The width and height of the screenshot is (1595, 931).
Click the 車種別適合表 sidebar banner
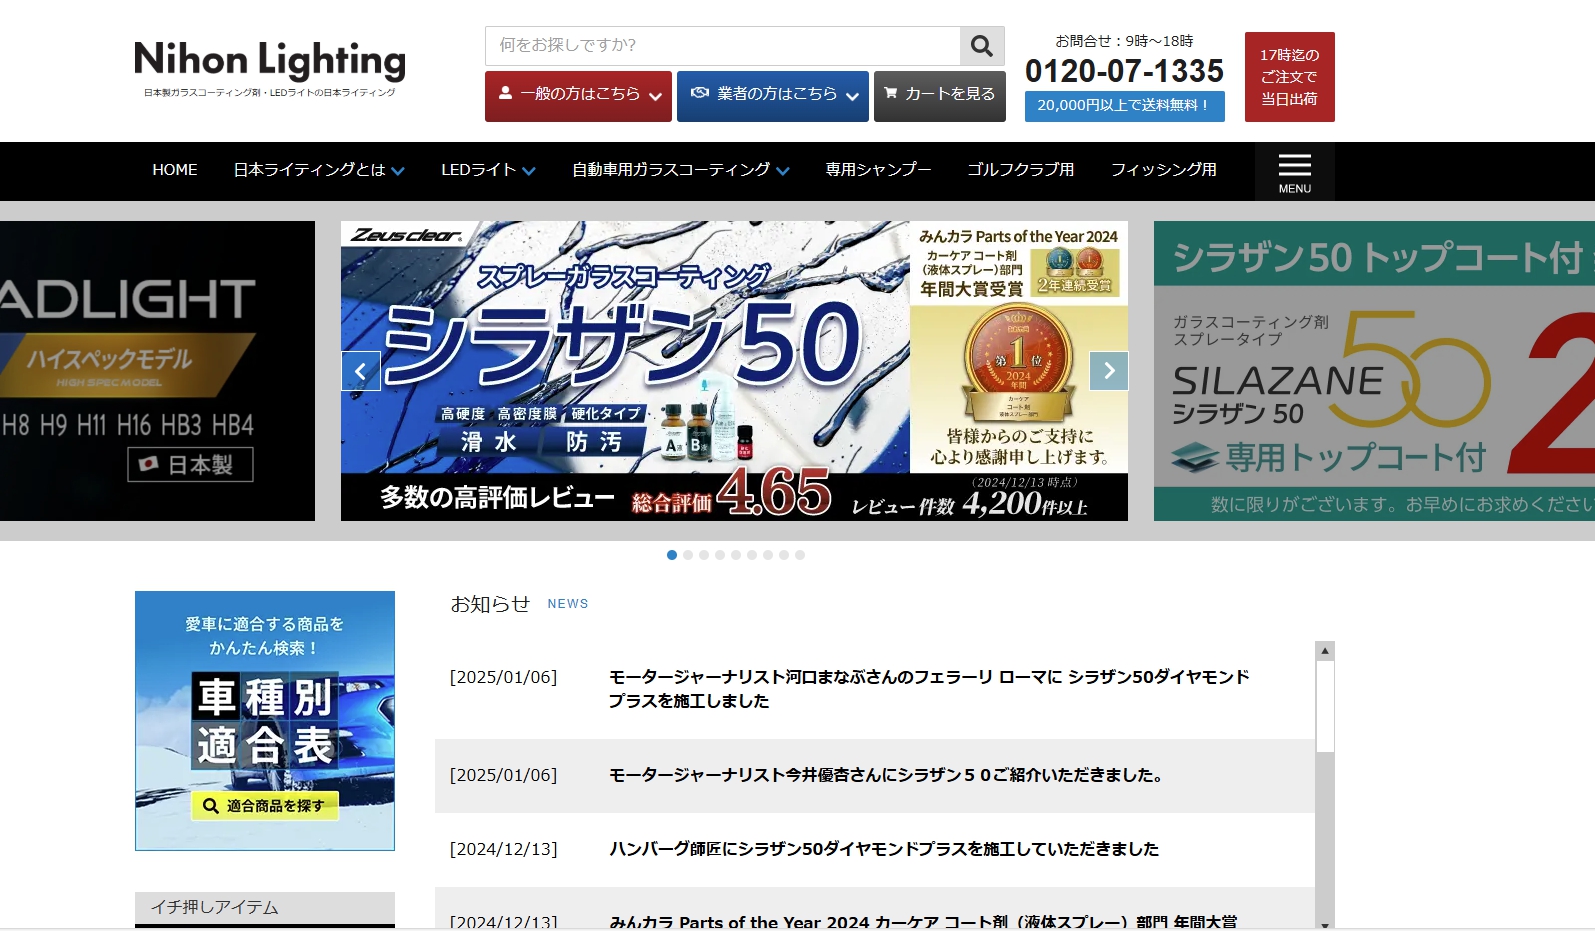pyautogui.click(x=265, y=721)
